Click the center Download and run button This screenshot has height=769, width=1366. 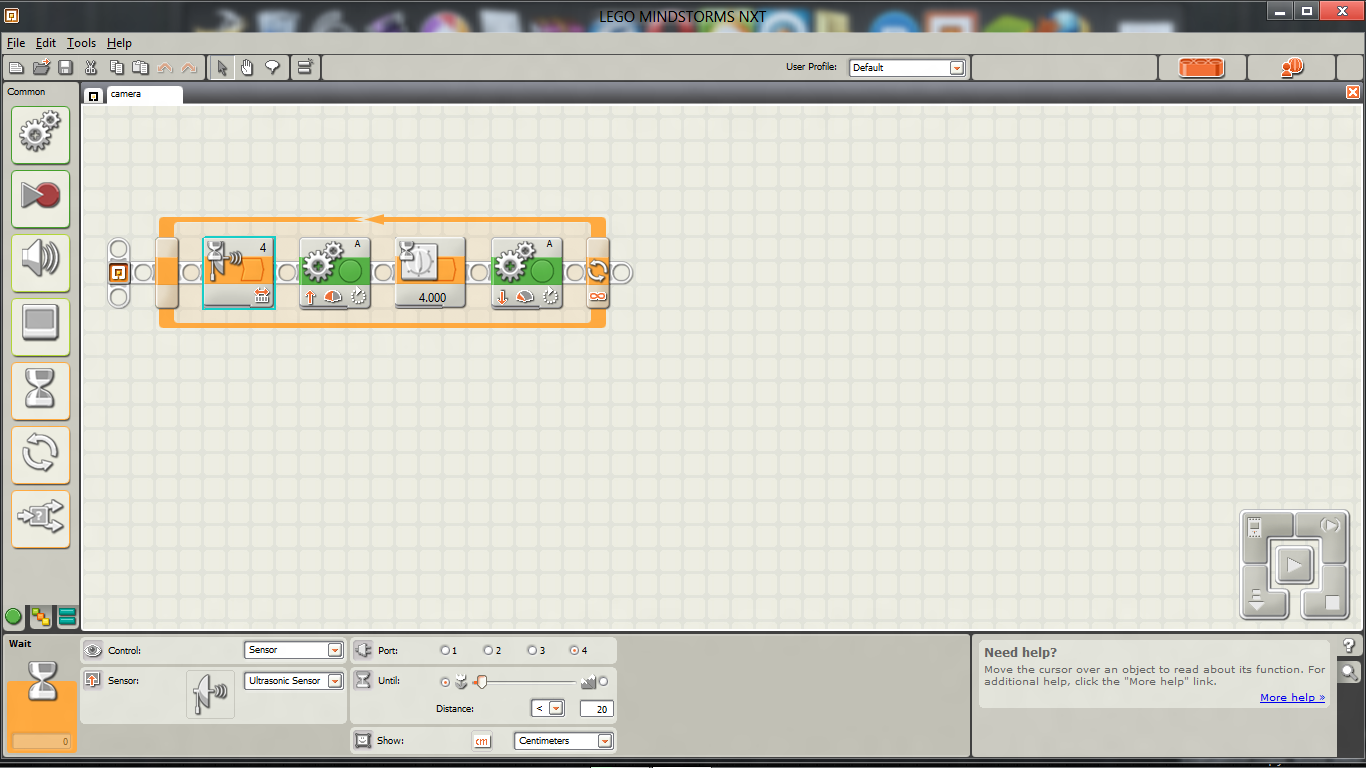[1294, 565]
